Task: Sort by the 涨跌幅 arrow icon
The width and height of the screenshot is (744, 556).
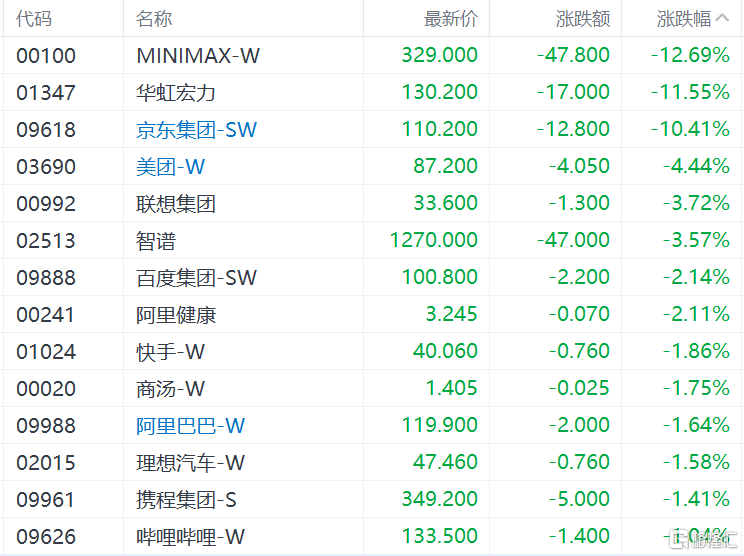Action: (x=722, y=18)
